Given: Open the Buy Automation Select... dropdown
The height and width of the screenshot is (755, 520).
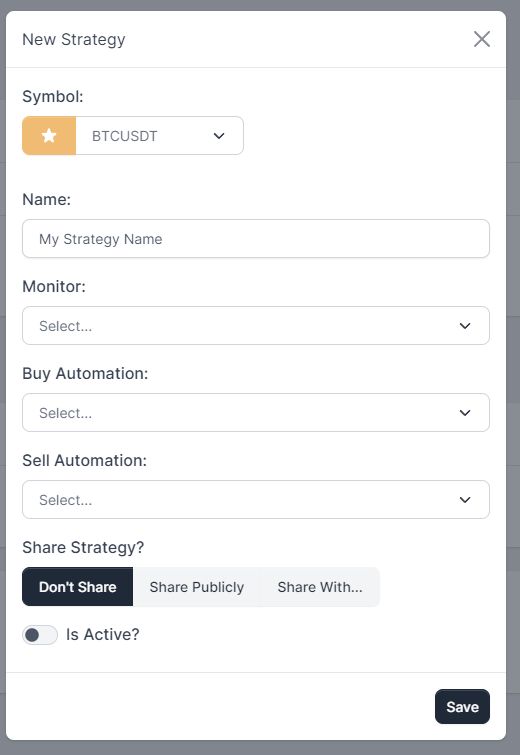Looking at the screenshot, I should pos(256,413).
